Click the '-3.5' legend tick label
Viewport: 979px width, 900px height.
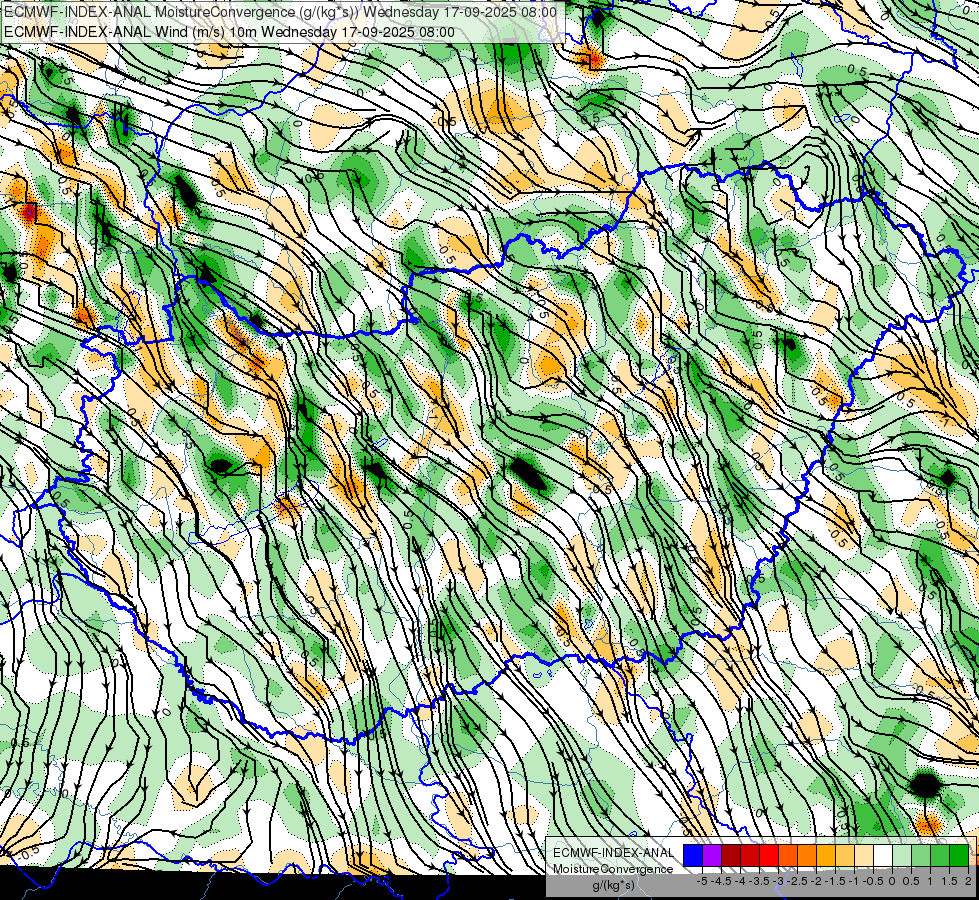759,881
